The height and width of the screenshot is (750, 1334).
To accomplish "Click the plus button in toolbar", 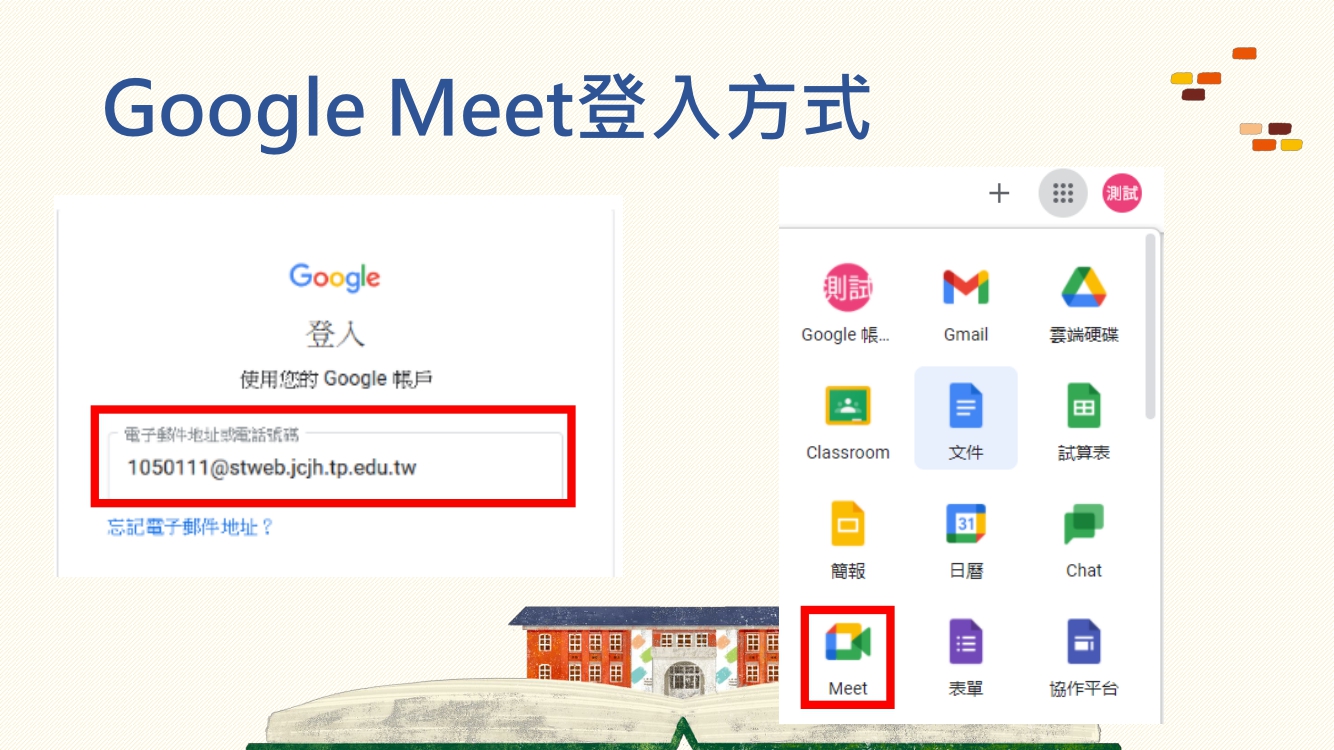I will pos(999,193).
